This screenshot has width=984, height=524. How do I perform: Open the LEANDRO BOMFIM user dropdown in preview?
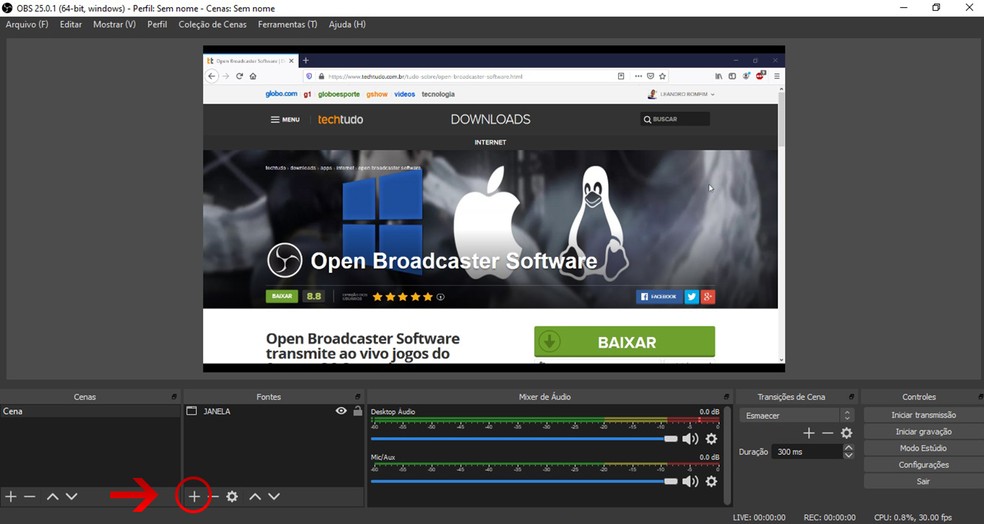coord(682,94)
